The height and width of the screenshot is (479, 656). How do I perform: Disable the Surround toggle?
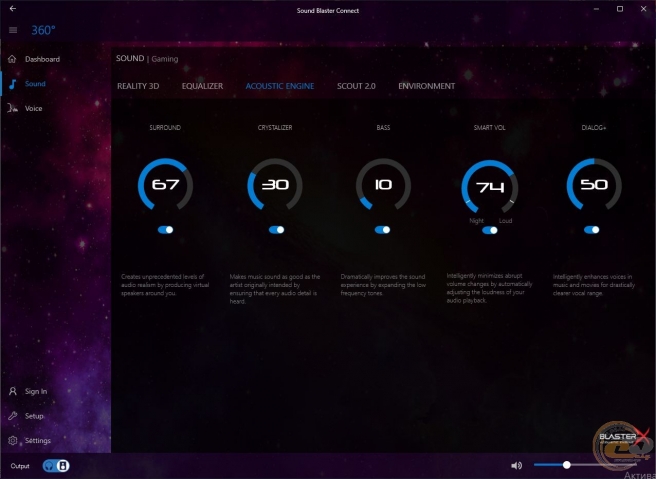click(165, 230)
